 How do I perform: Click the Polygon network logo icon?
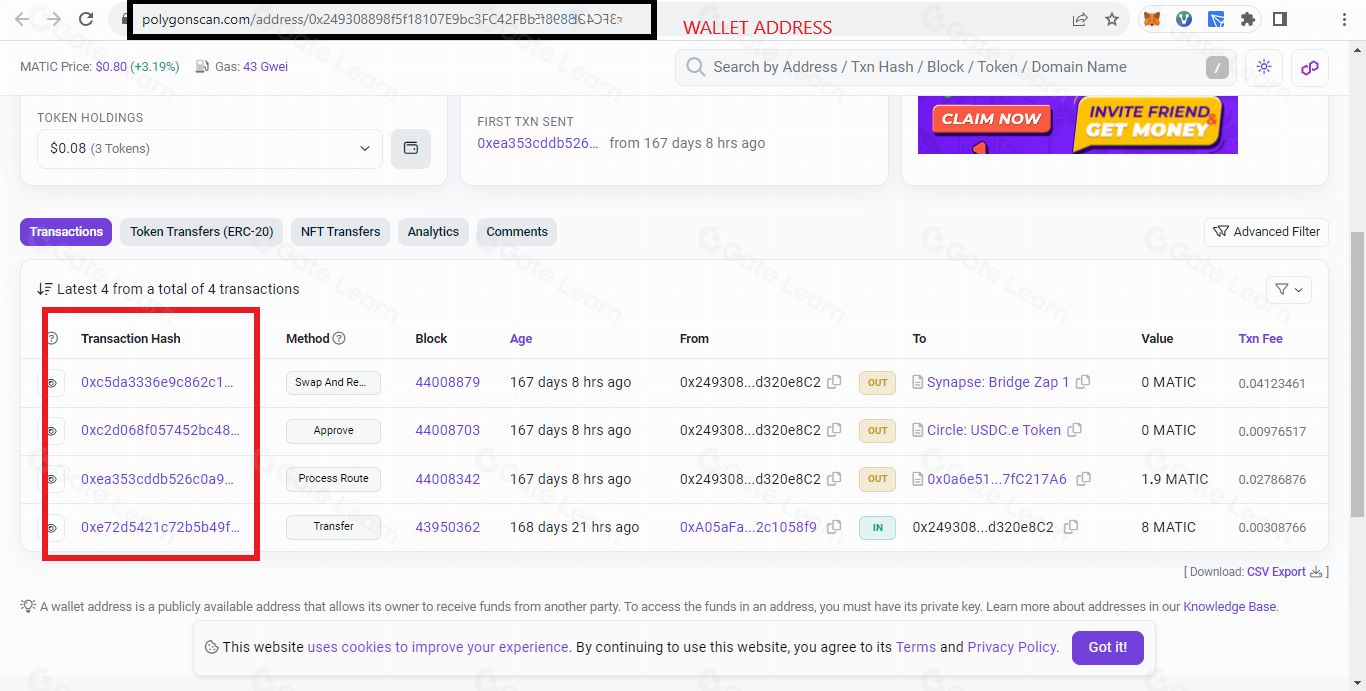[1309, 67]
